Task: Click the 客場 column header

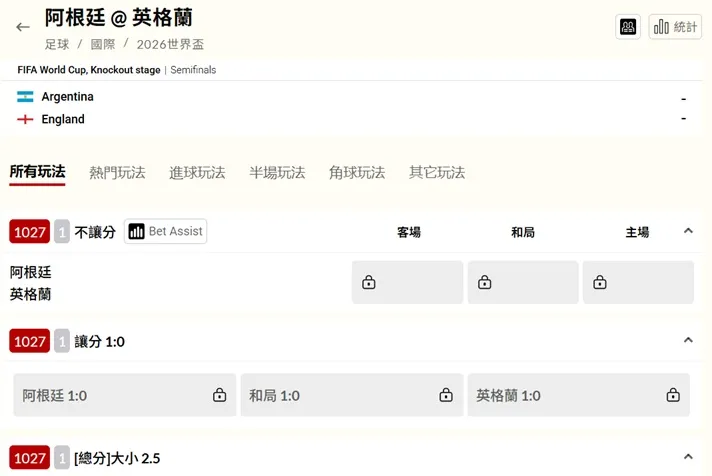Action: pos(409,233)
